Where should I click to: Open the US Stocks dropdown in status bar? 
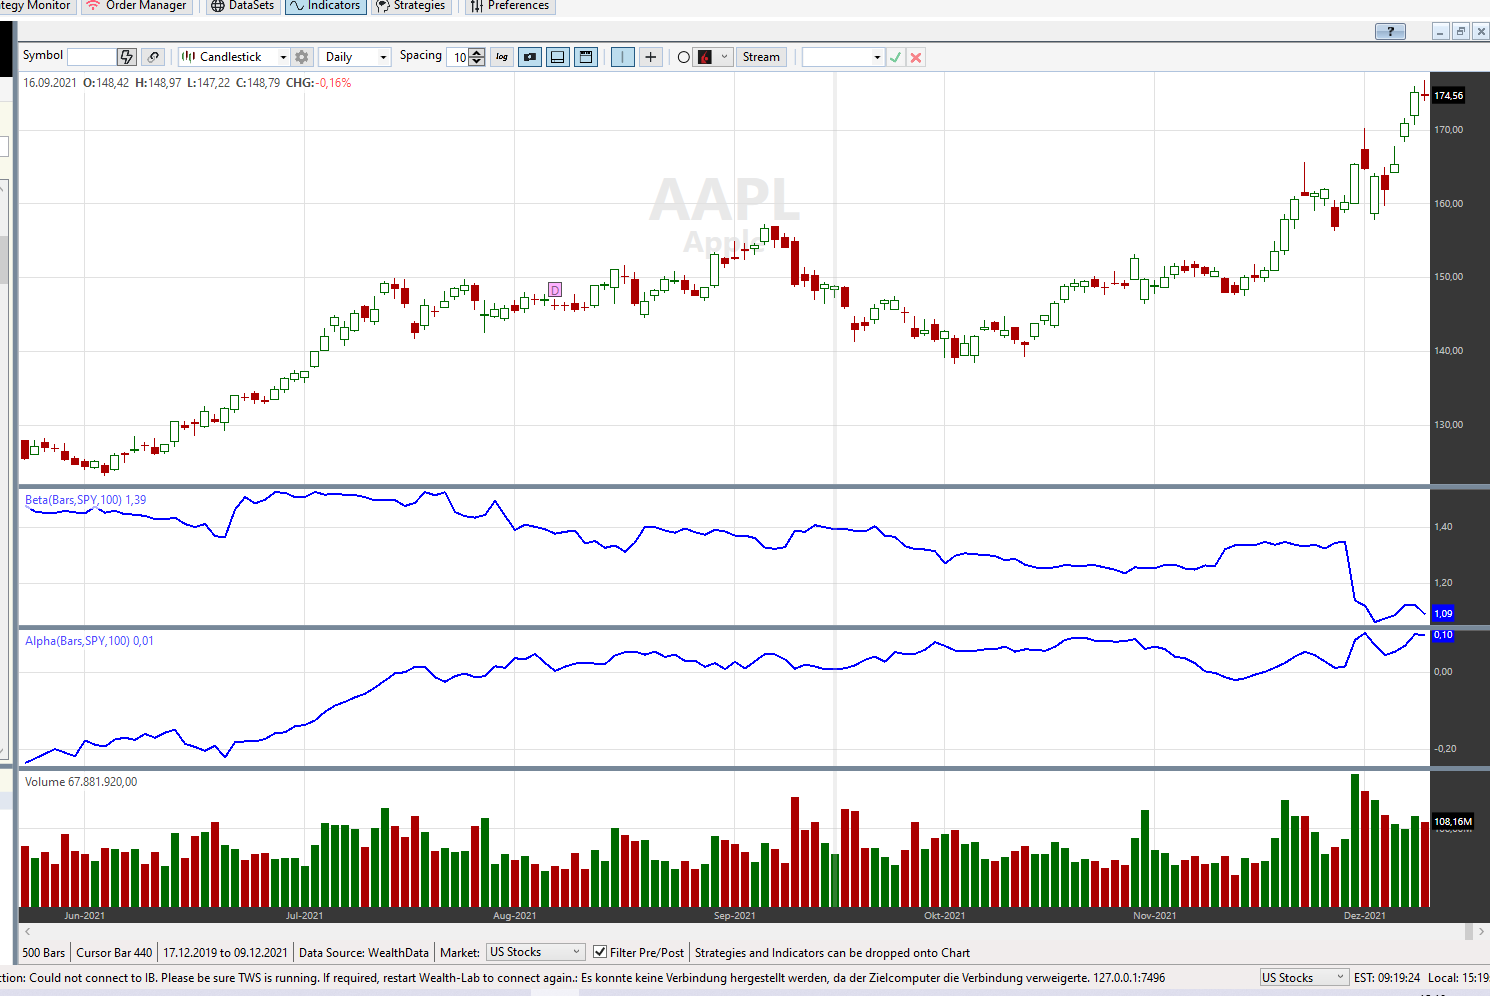(x=1304, y=977)
